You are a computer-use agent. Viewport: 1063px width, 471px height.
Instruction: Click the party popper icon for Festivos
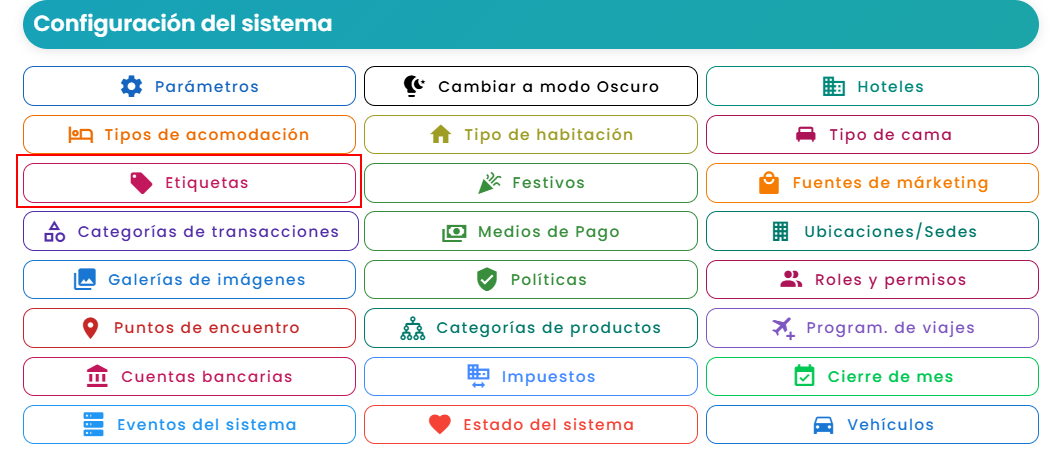tap(490, 183)
